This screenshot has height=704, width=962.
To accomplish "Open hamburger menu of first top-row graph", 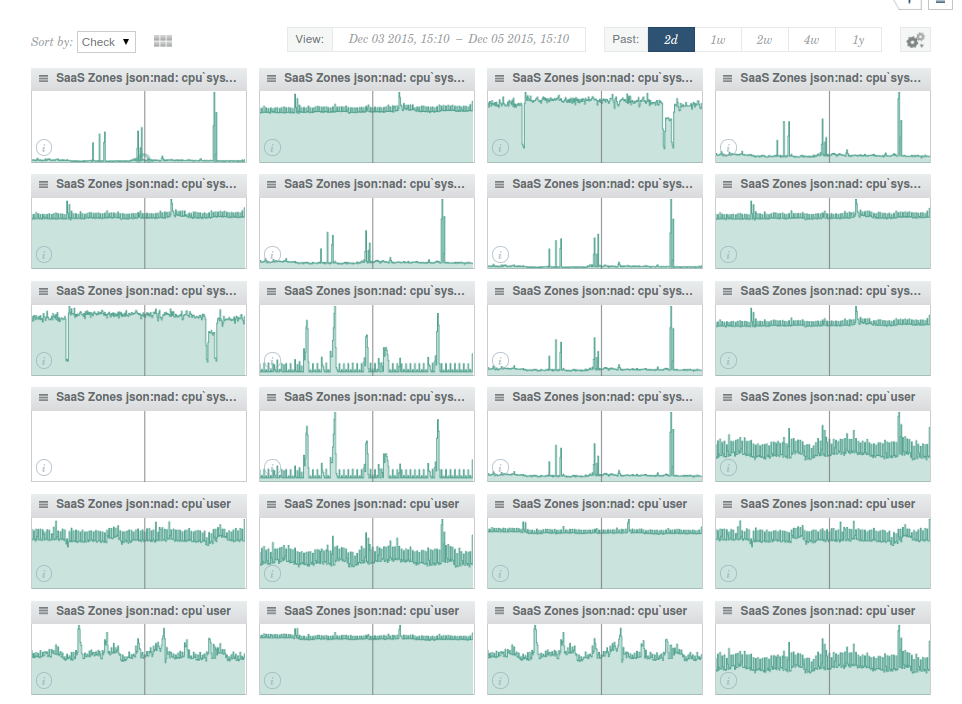I will (43, 78).
